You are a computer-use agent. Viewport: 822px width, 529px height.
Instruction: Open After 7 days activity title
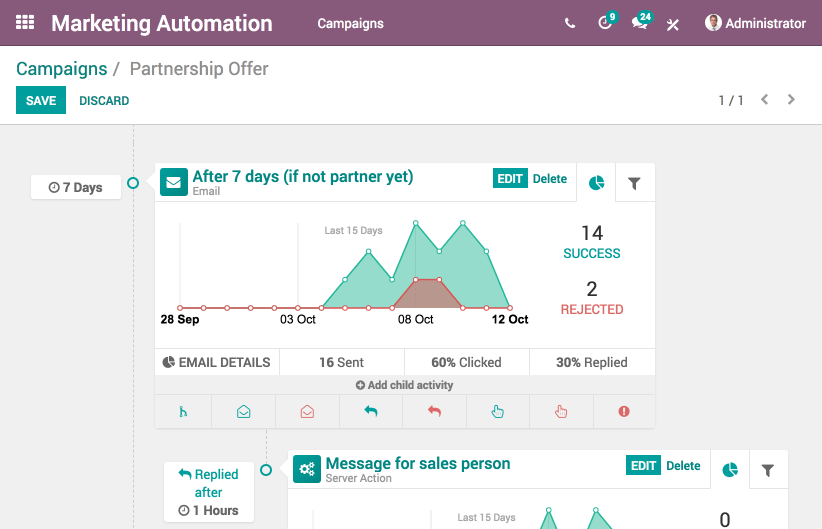coord(302,177)
